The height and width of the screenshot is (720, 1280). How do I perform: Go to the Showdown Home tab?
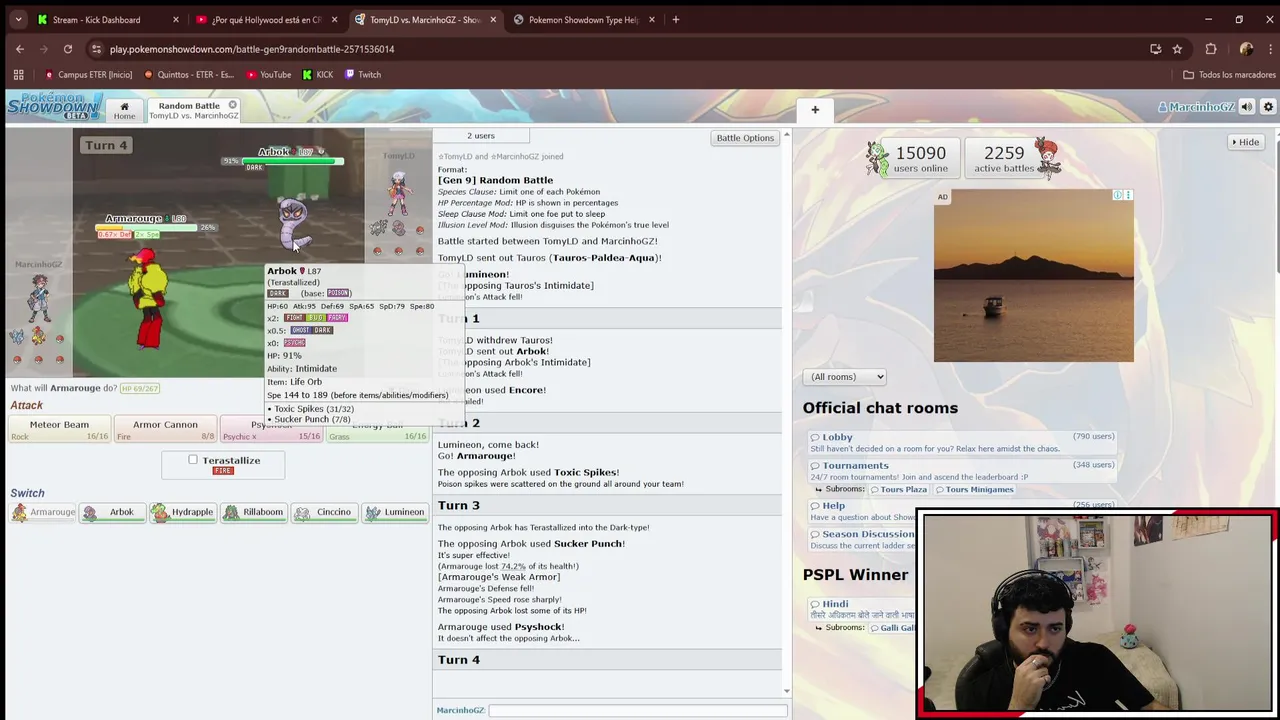(124, 110)
